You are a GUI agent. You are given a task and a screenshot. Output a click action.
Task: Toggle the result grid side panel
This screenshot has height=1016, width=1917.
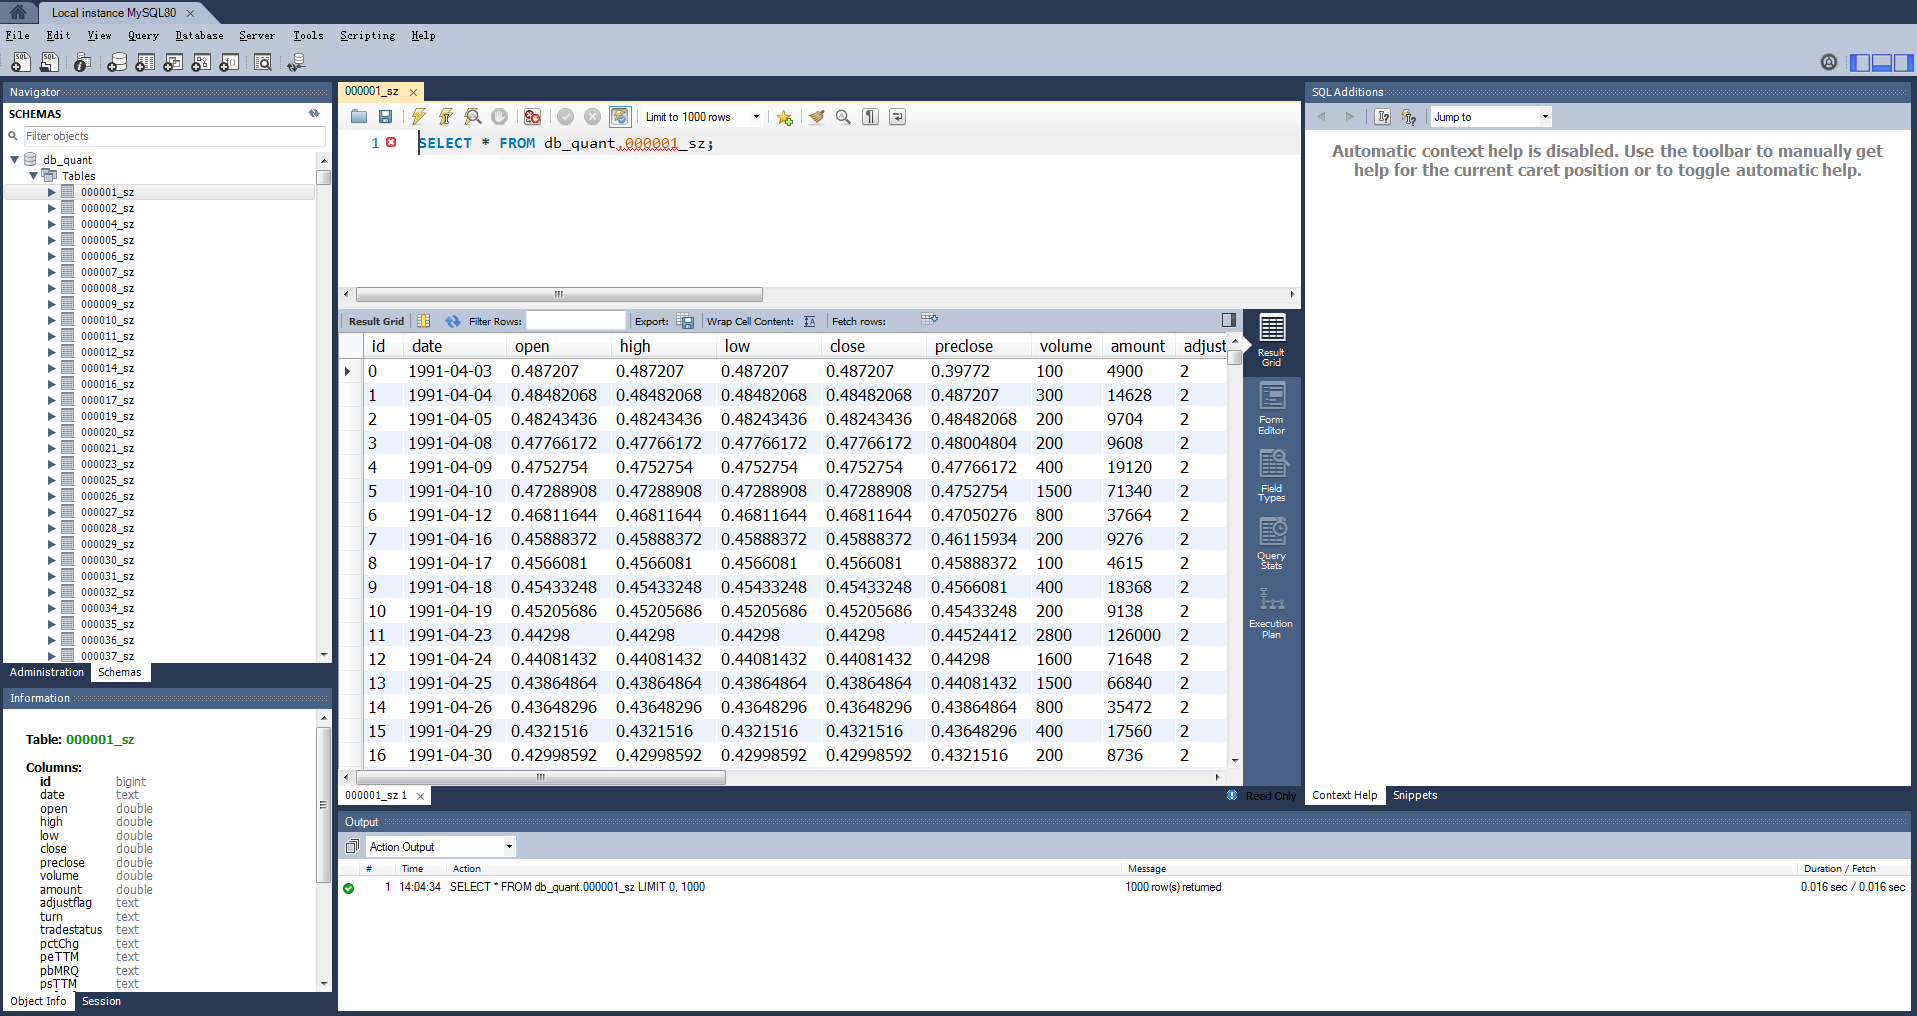[x=1229, y=320]
